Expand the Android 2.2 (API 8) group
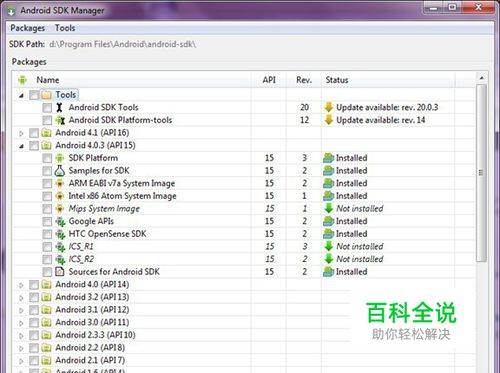This screenshot has width=500, height=373. pyautogui.click(x=21, y=349)
